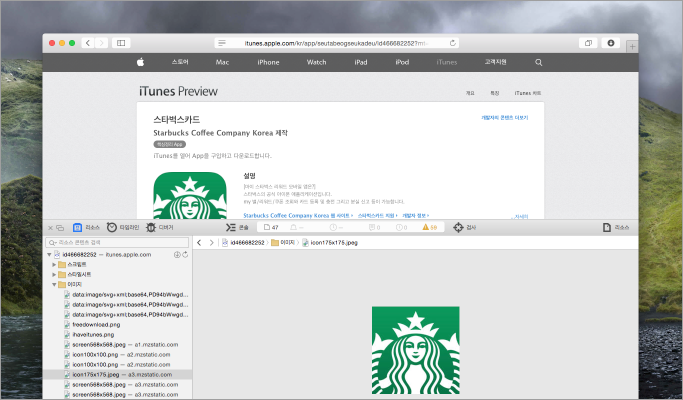
Task: Click the resource content search field
Action: click(x=117, y=242)
